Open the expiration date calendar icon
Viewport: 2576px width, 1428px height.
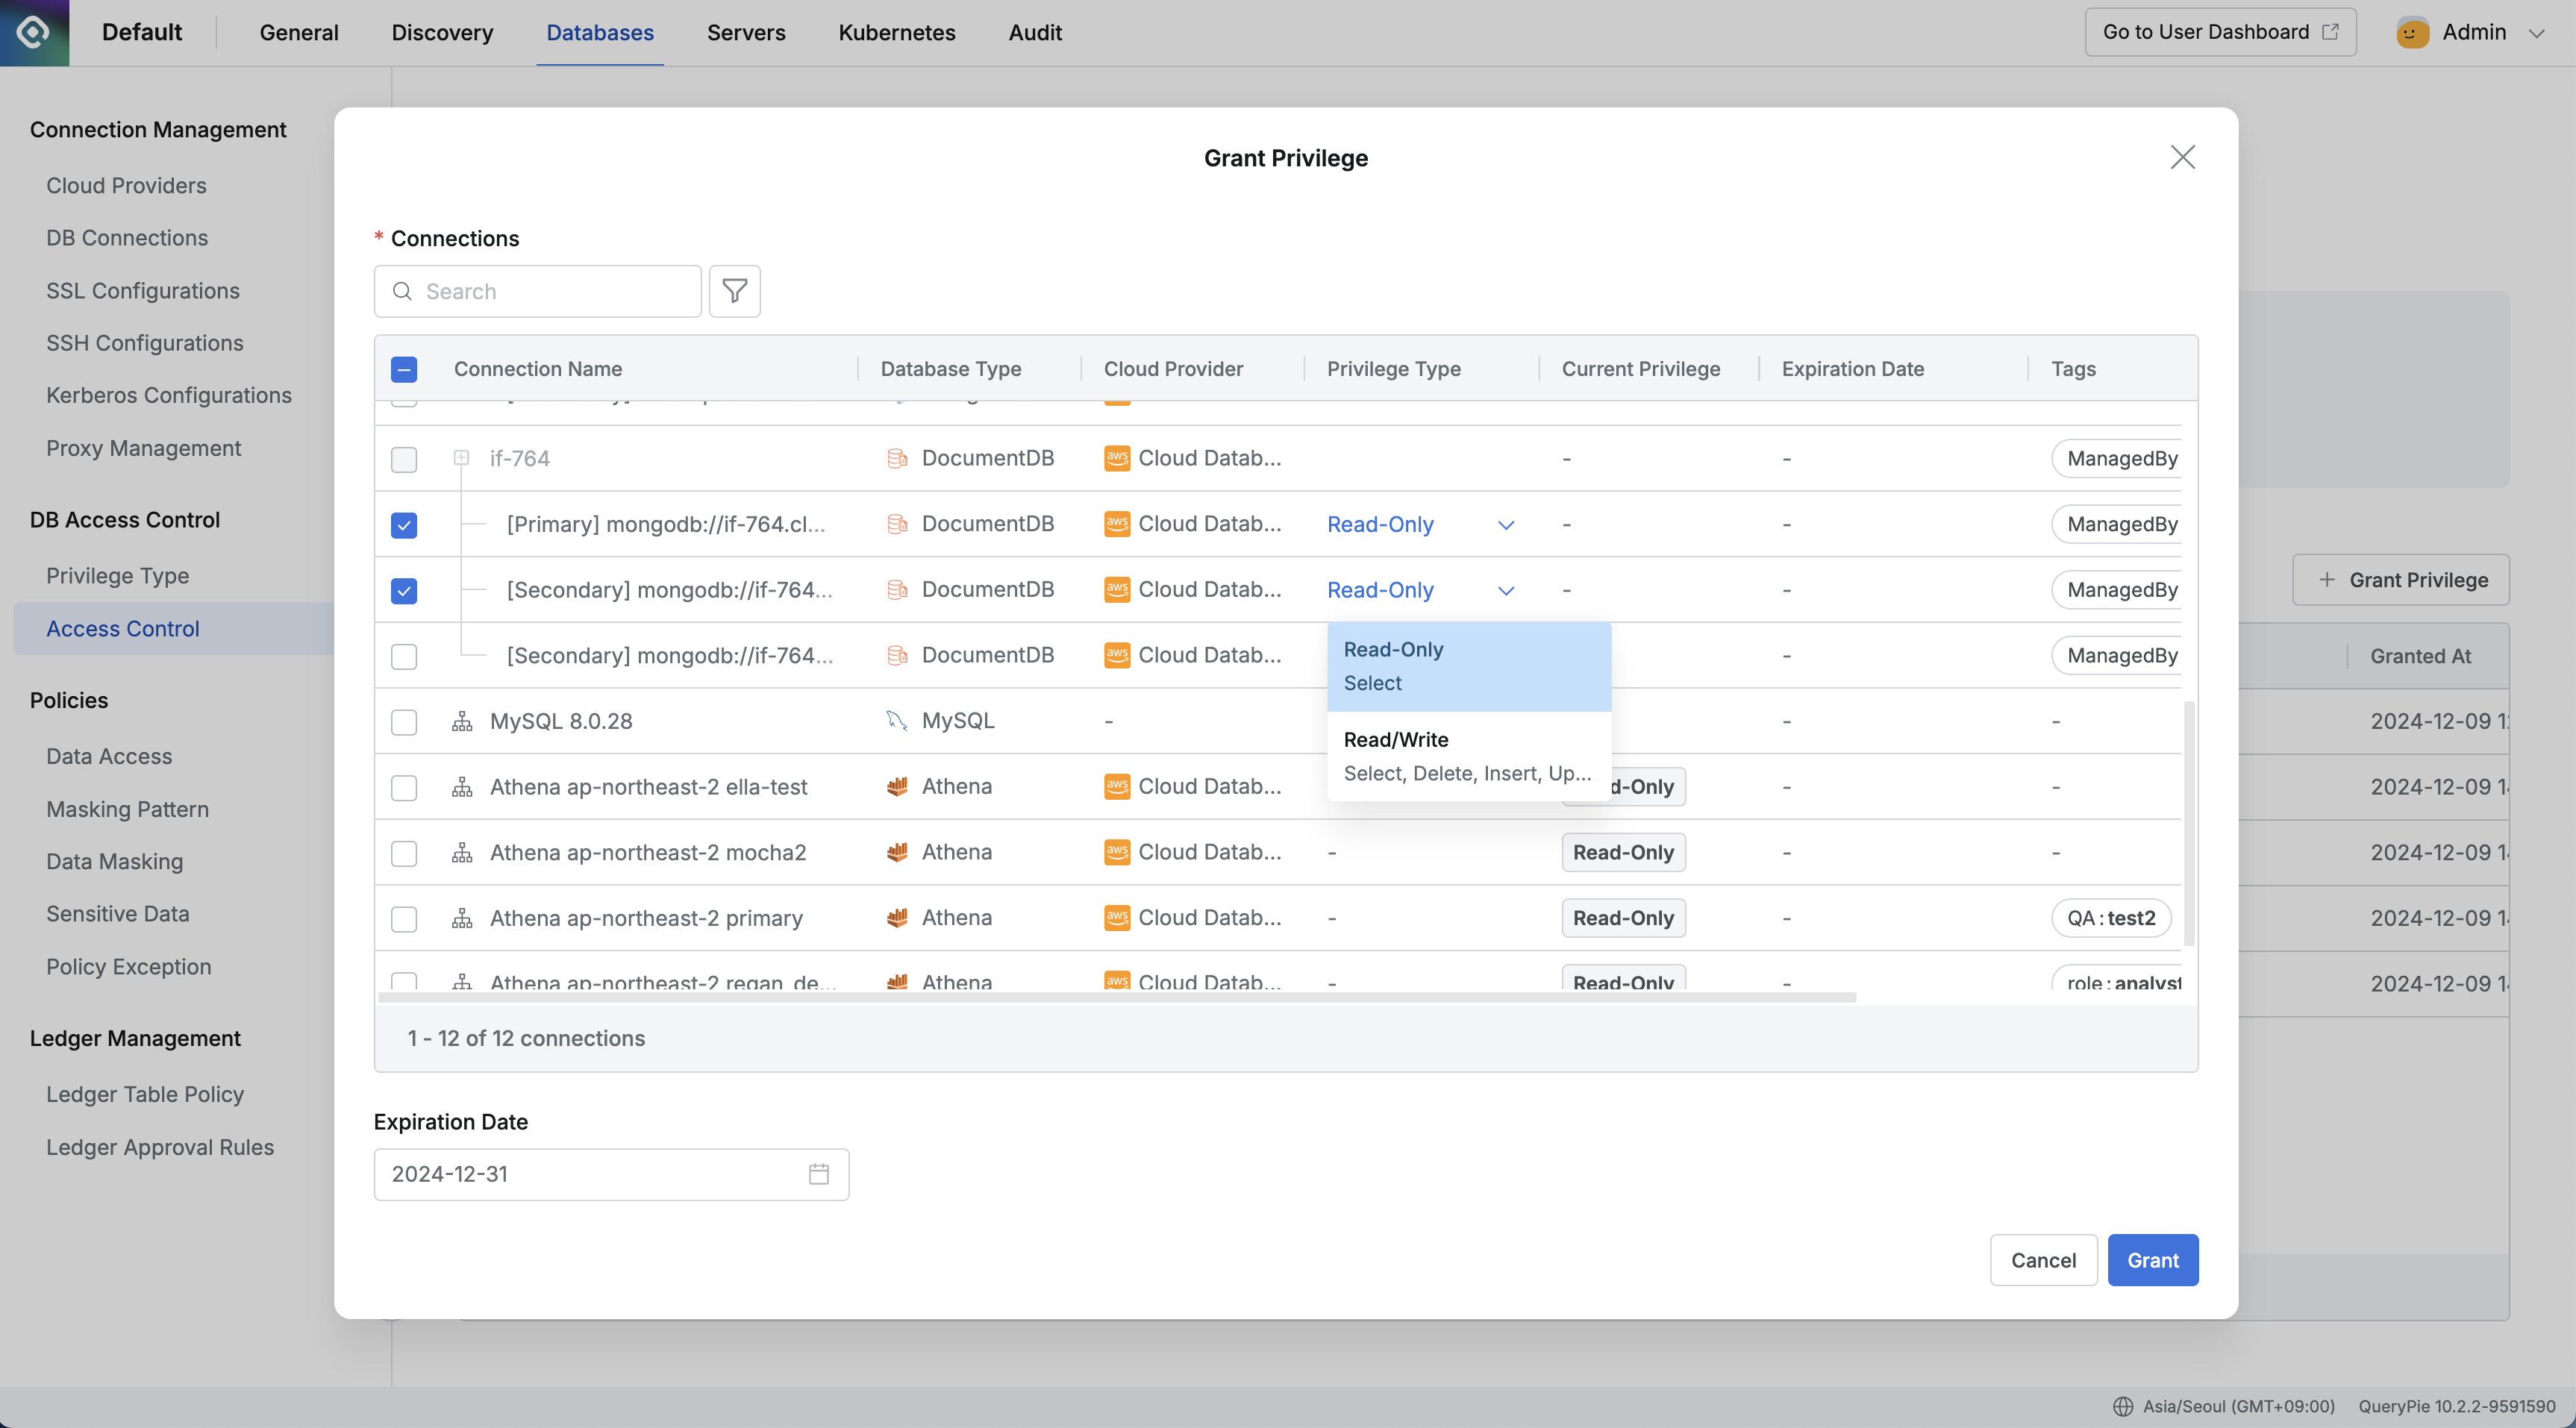click(x=818, y=1174)
